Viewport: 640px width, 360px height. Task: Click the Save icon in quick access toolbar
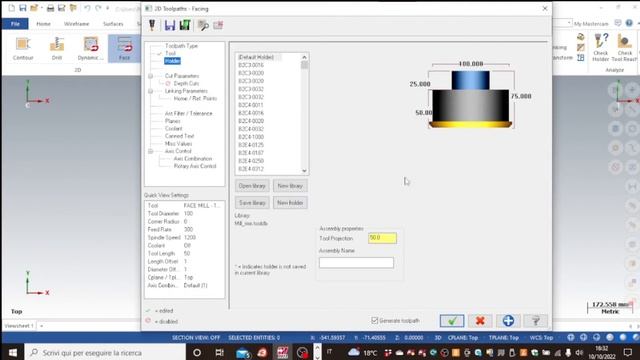[22, 8]
